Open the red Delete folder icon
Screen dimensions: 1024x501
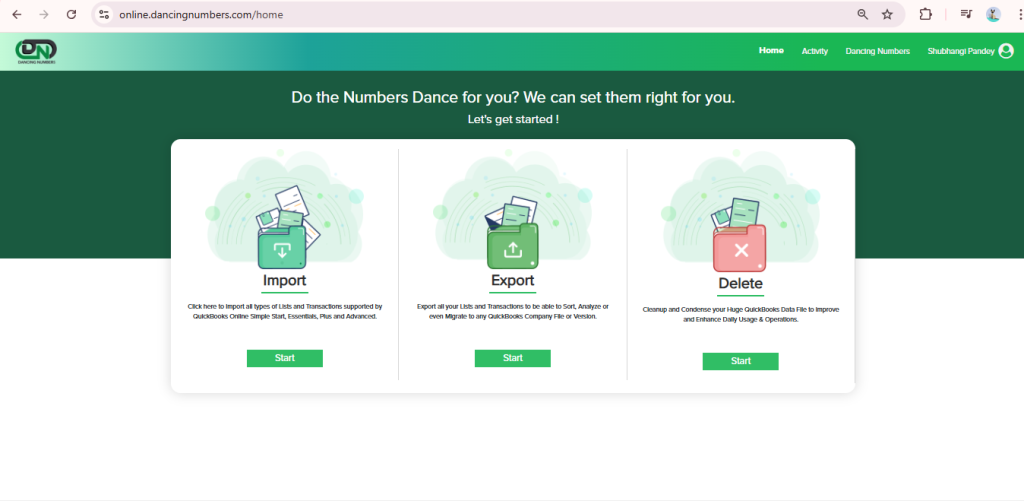point(739,248)
